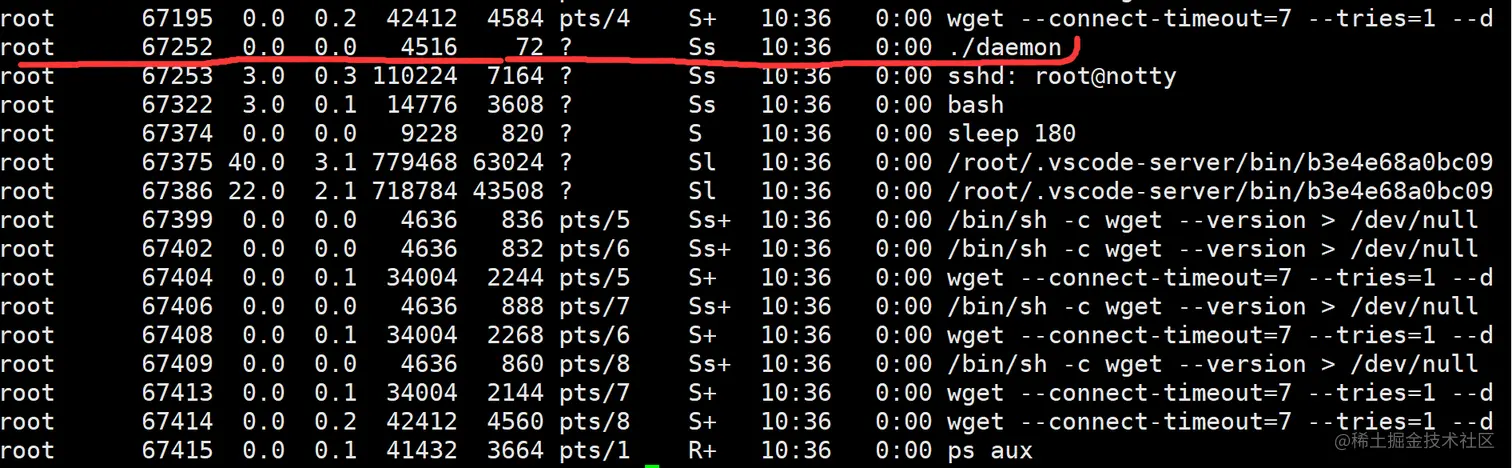The image size is (1512, 468).
Task: Click the RSS value 2244
Action: [515, 278]
